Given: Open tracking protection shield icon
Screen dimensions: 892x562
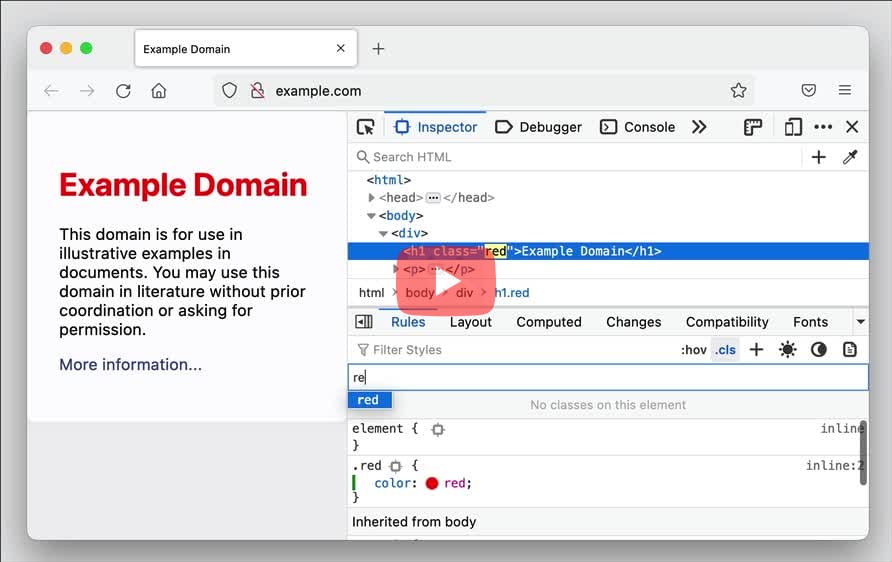Looking at the screenshot, I should [229, 90].
